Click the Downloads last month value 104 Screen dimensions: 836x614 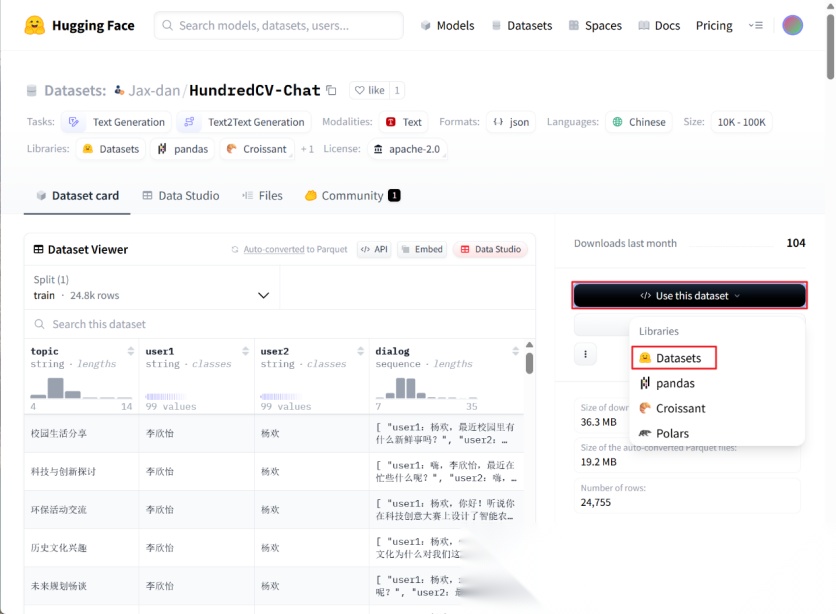(x=795, y=243)
